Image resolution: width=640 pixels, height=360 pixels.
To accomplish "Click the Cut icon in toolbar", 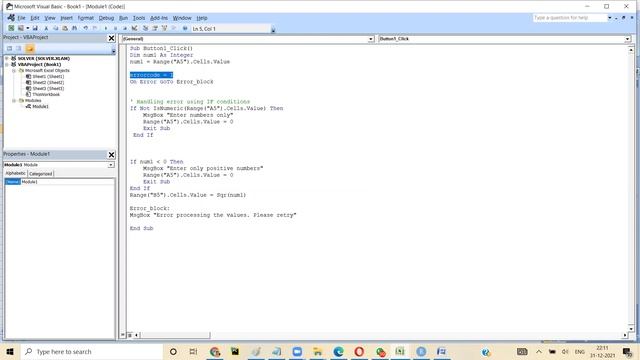I will 46,28.
